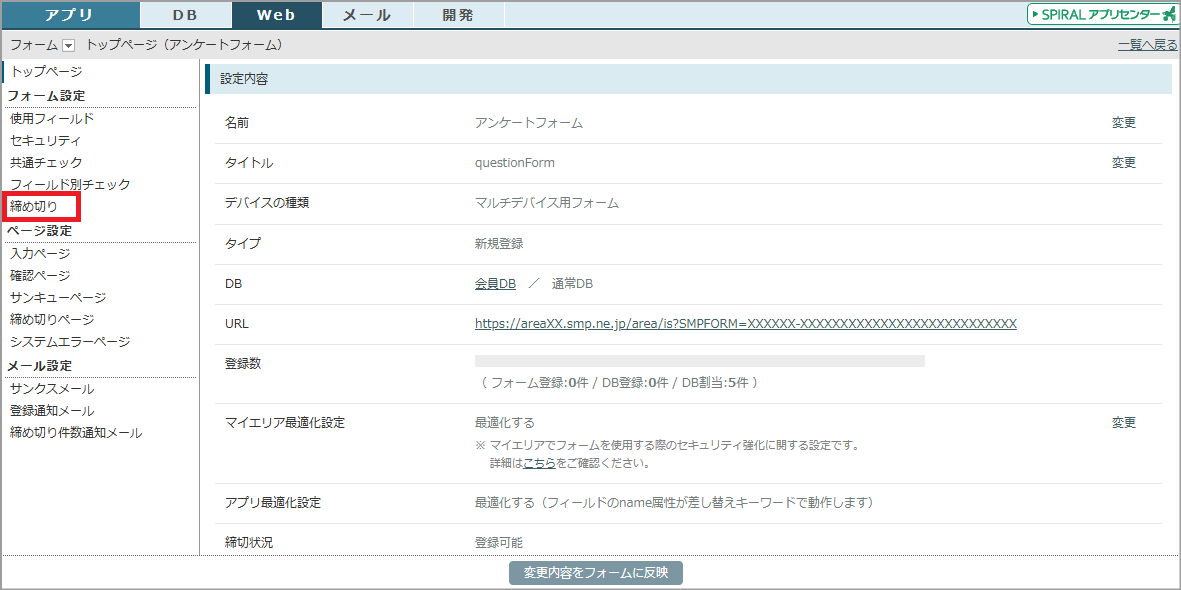Switch to the DB tab
The width and height of the screenshot is (1181, 590).
(185, 15)
